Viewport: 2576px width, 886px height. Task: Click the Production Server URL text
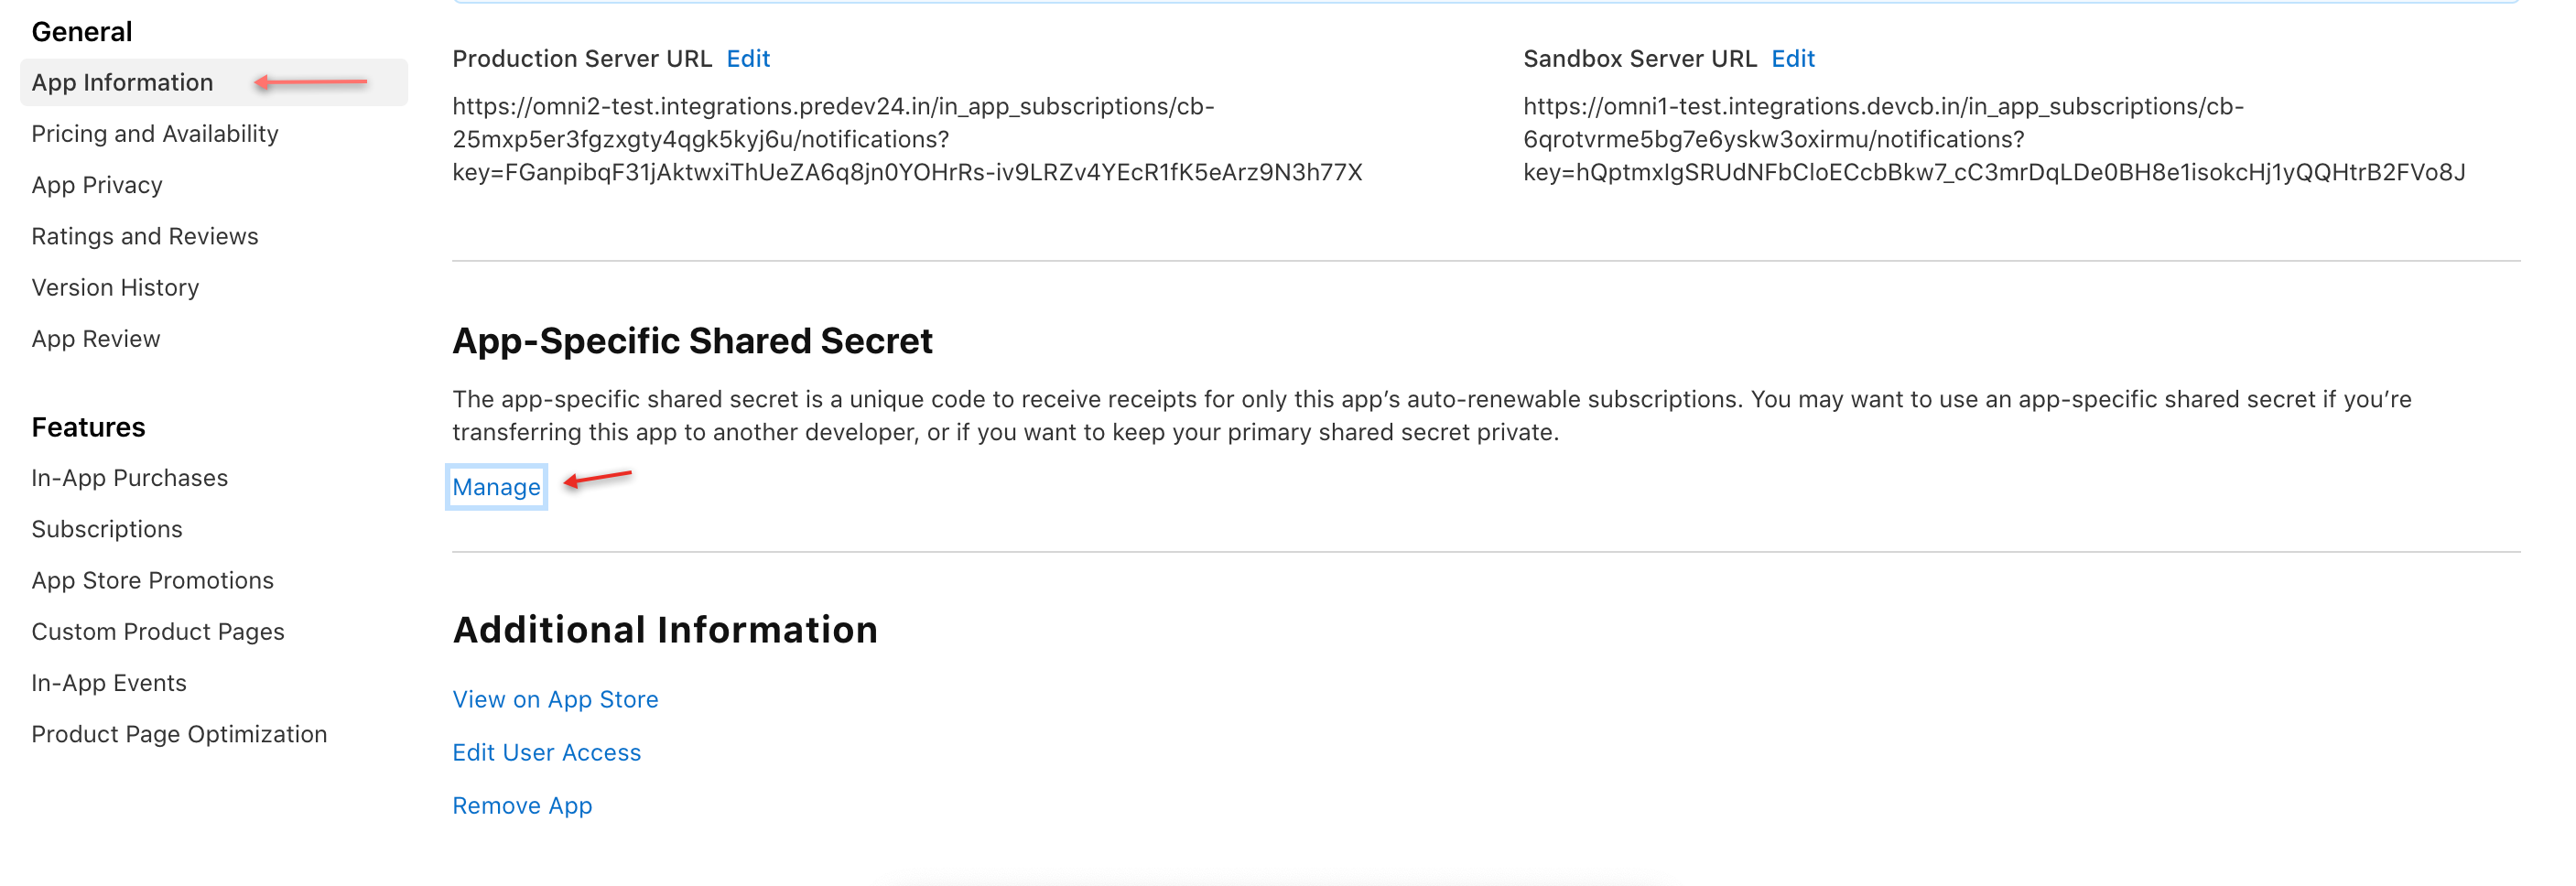click(906, 139)
